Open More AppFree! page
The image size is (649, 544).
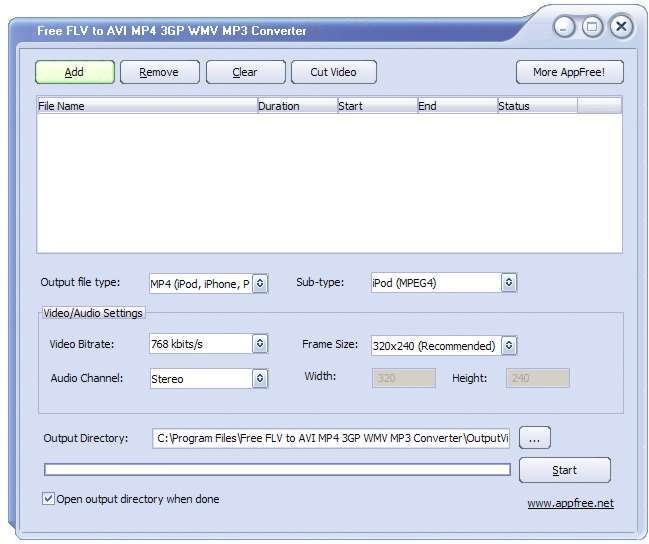click(570, 72)
